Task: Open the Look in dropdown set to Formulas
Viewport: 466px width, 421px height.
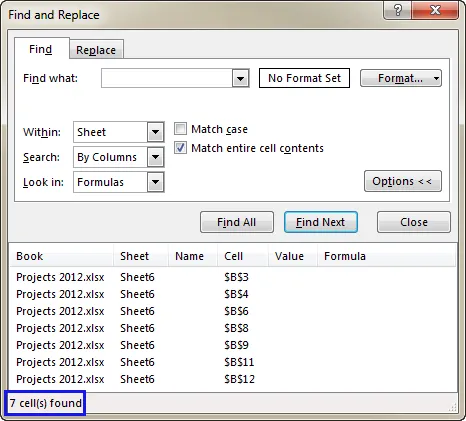Action: 119,182
